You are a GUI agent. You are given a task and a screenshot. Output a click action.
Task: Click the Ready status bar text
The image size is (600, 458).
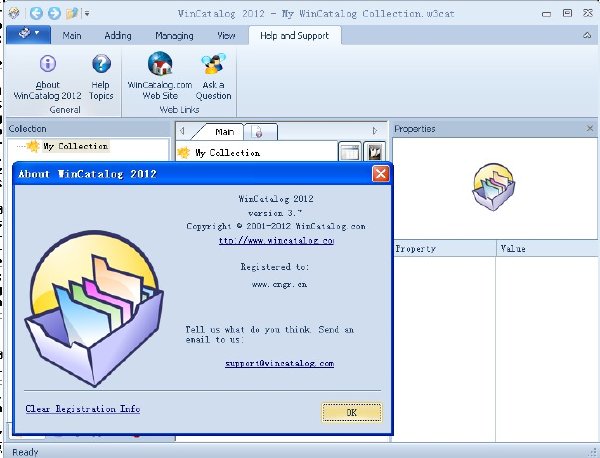coord(25,452)
